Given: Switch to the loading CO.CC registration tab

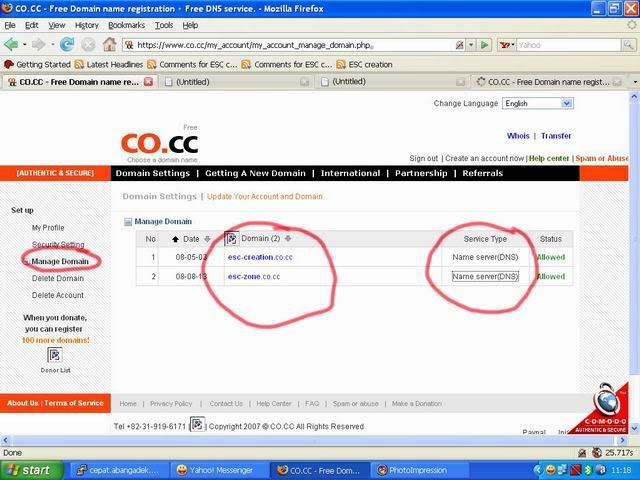Looking at the screenshot, I should pos(548,82).
